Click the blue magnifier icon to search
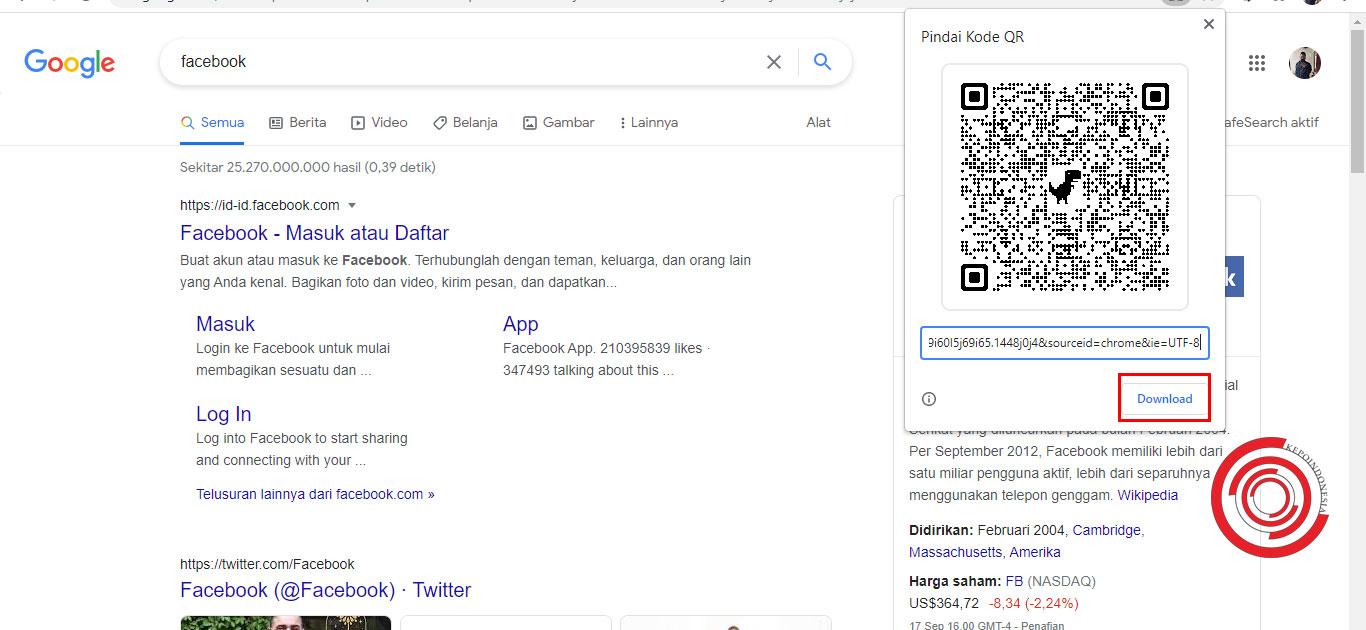1366x630 pixels. click(822, 61)
